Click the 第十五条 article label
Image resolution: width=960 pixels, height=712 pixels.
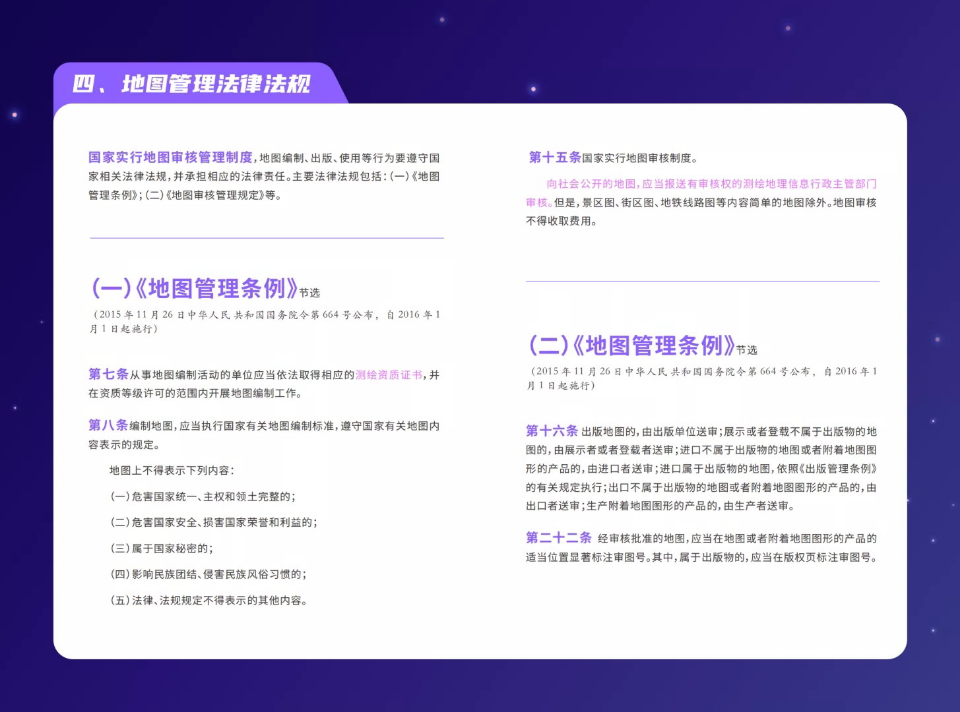tap(554, 158)
